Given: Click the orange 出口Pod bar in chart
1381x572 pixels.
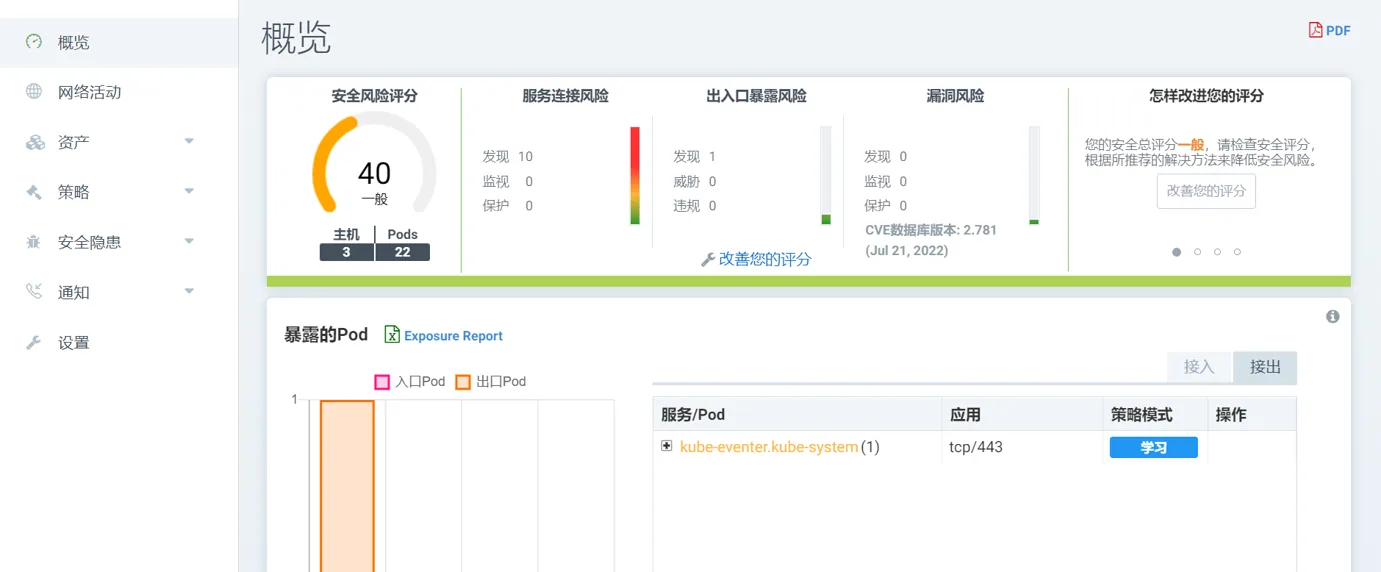Looking at the screenshot, I should click(x=347, y=486).
